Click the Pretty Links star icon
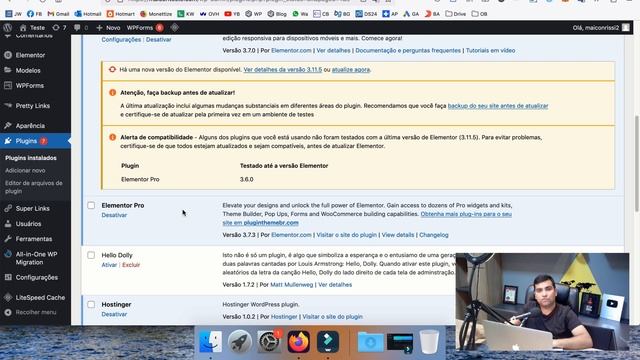 [8, 105]
